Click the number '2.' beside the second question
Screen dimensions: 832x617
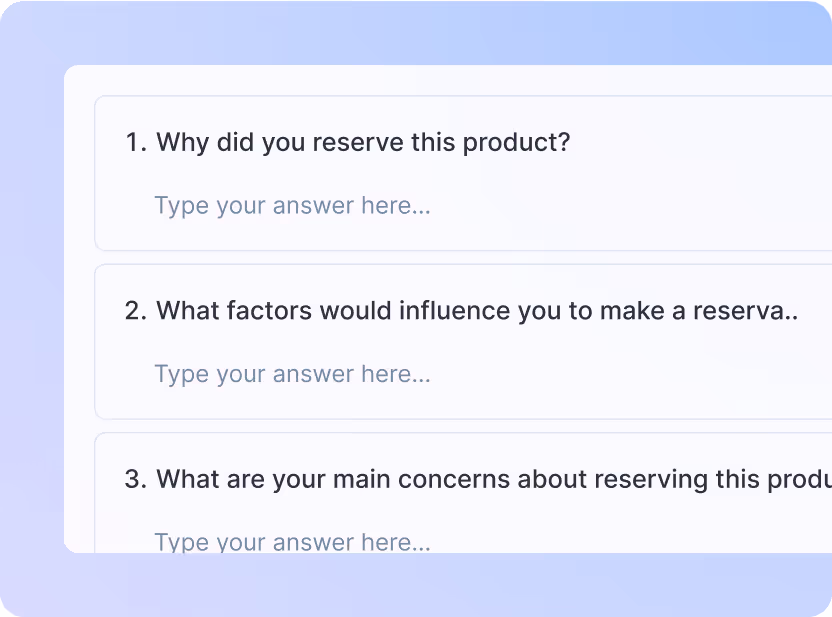[137, 310]
